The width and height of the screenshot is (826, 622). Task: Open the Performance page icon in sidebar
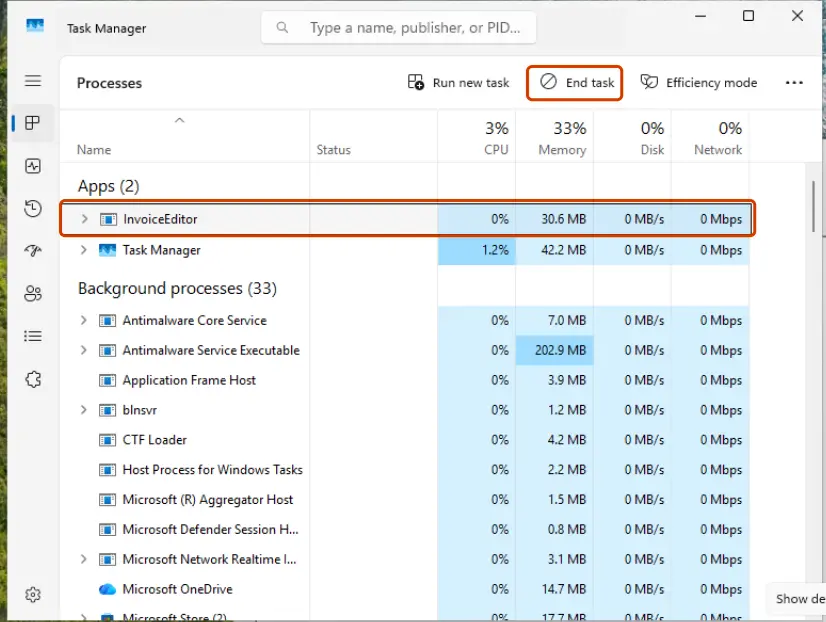click(x=33, y=166)
